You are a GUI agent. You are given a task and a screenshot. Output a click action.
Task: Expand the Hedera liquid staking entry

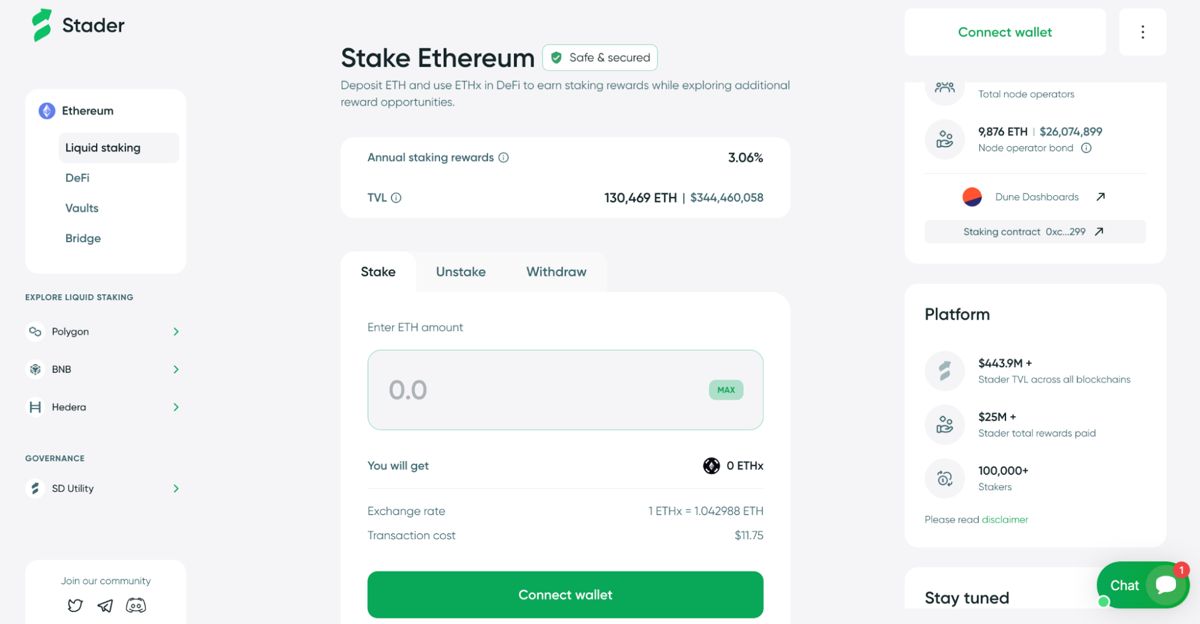(x=176, y=408)
